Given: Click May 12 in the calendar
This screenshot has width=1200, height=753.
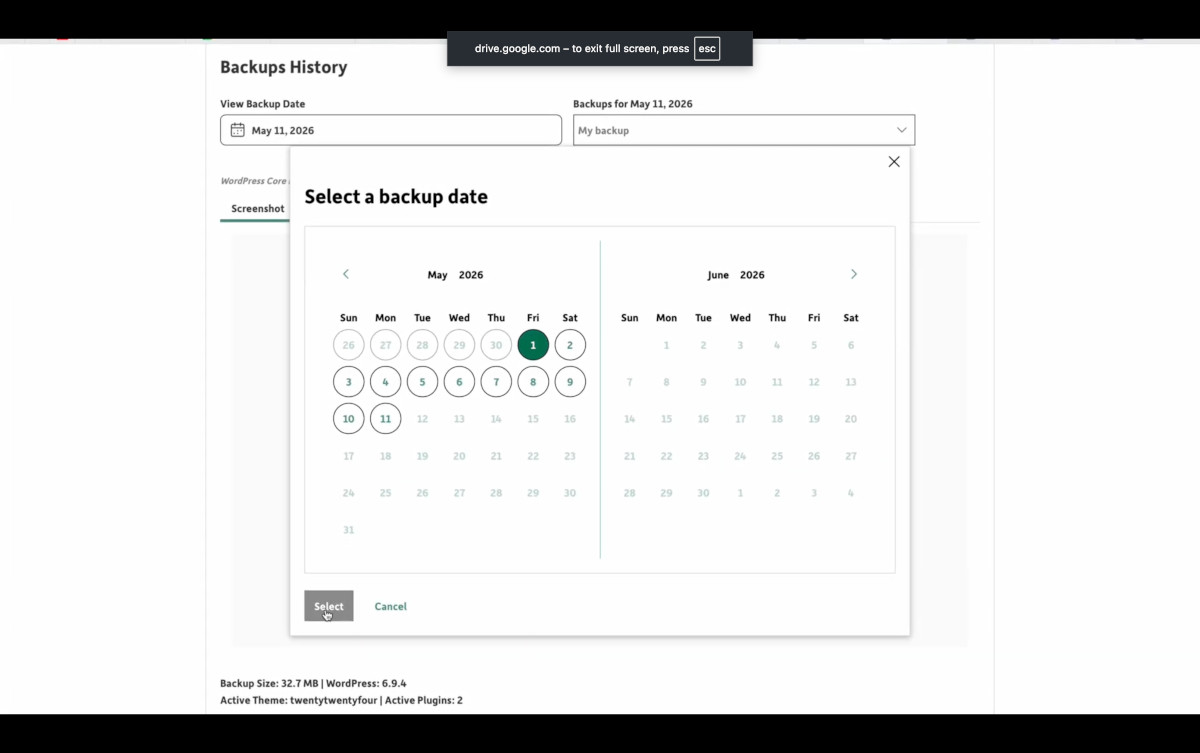Looking at the screenshot, I should [x=422, y=419].
